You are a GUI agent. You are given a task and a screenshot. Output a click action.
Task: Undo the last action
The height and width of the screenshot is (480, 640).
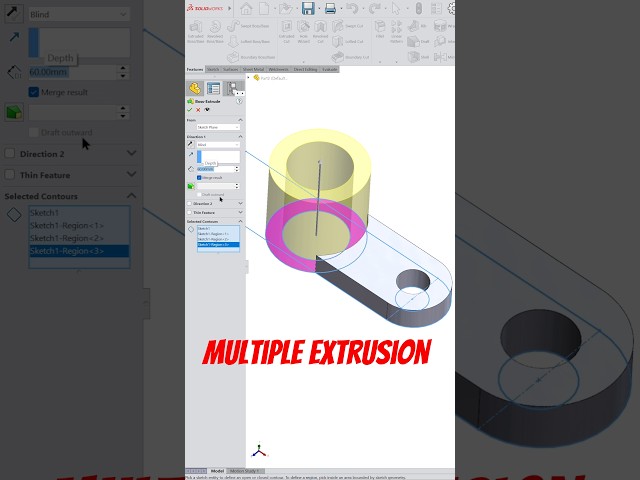tap(352, 9)
